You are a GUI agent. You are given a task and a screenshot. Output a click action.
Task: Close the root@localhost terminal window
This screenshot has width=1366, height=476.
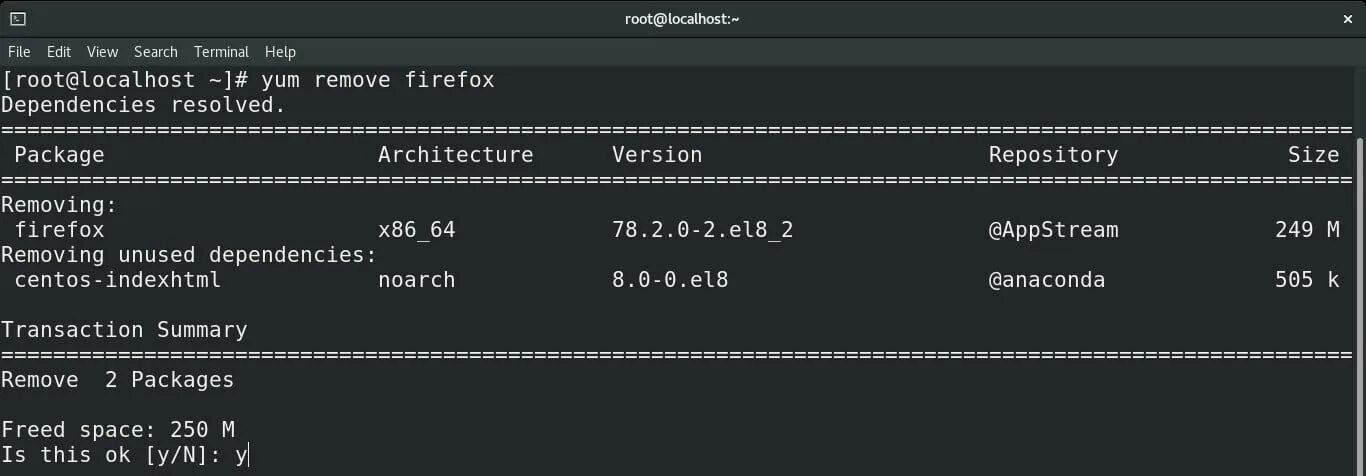tap(1347, 19)
